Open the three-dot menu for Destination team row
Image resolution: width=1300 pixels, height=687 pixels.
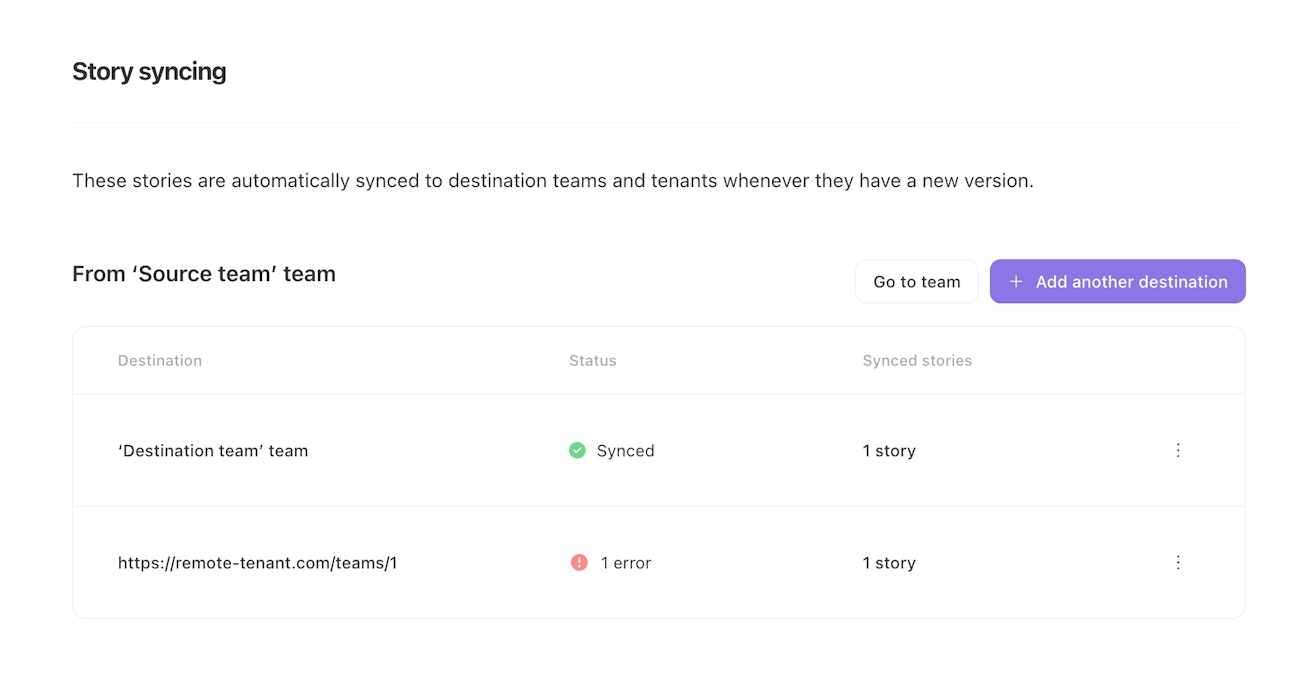[x=1178, y=451]
